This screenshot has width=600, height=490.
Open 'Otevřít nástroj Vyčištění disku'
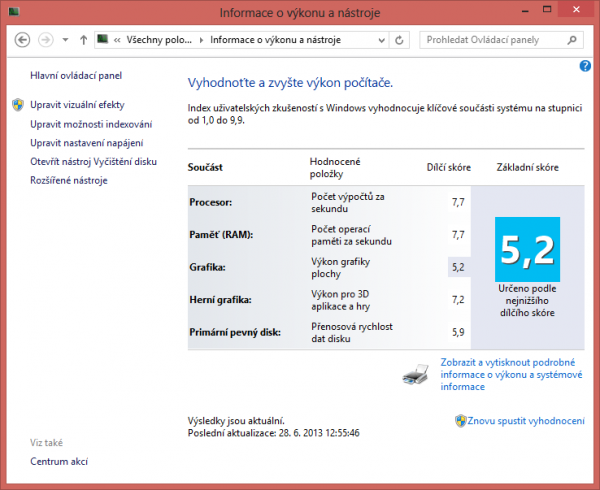coord(93,162)
